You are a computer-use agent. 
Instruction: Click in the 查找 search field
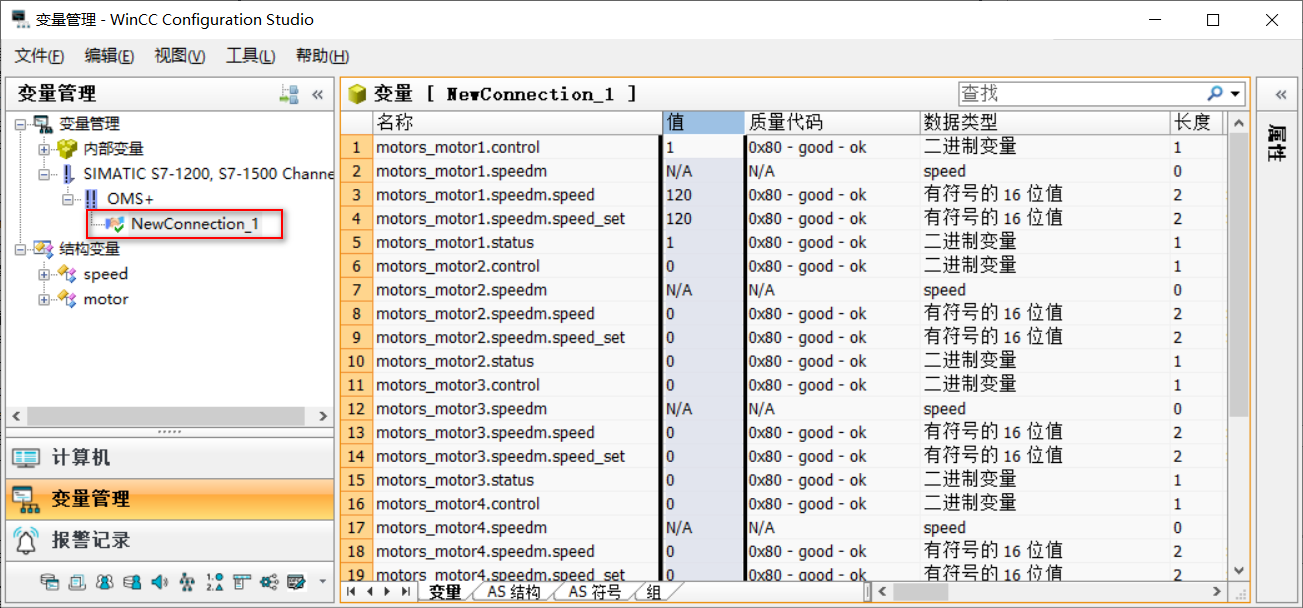pos(1080,93)
